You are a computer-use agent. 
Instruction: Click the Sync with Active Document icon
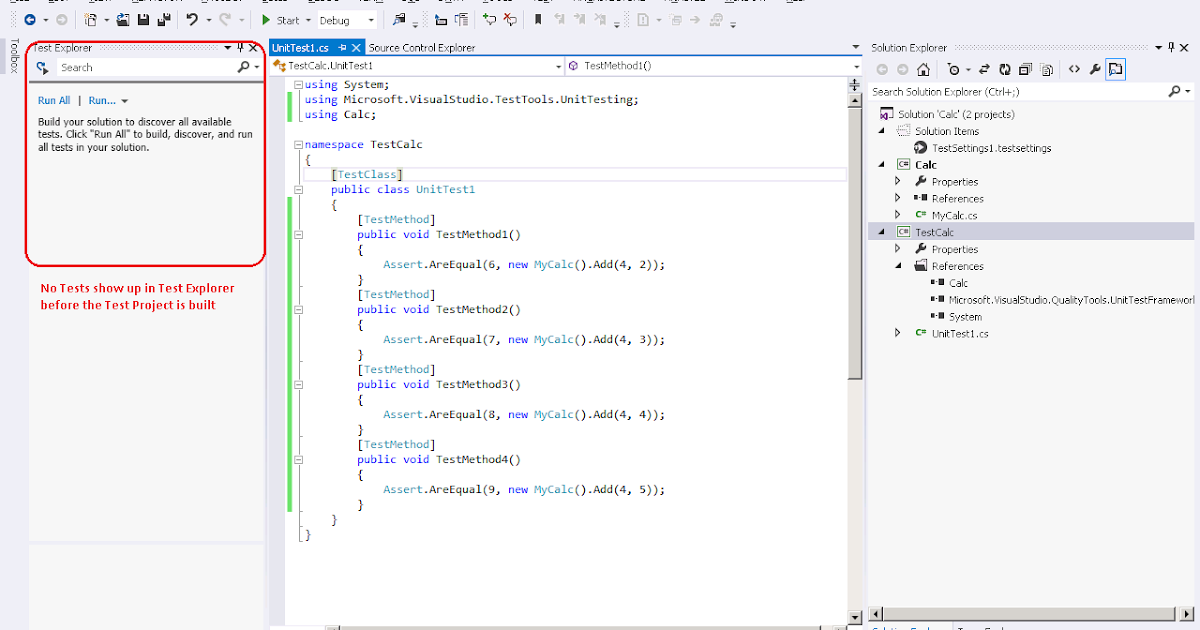[983, 69]
